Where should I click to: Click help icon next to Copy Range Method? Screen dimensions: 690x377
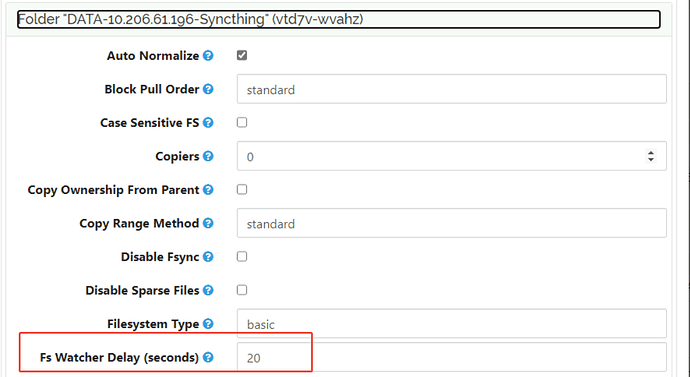(x=208, y=223)
